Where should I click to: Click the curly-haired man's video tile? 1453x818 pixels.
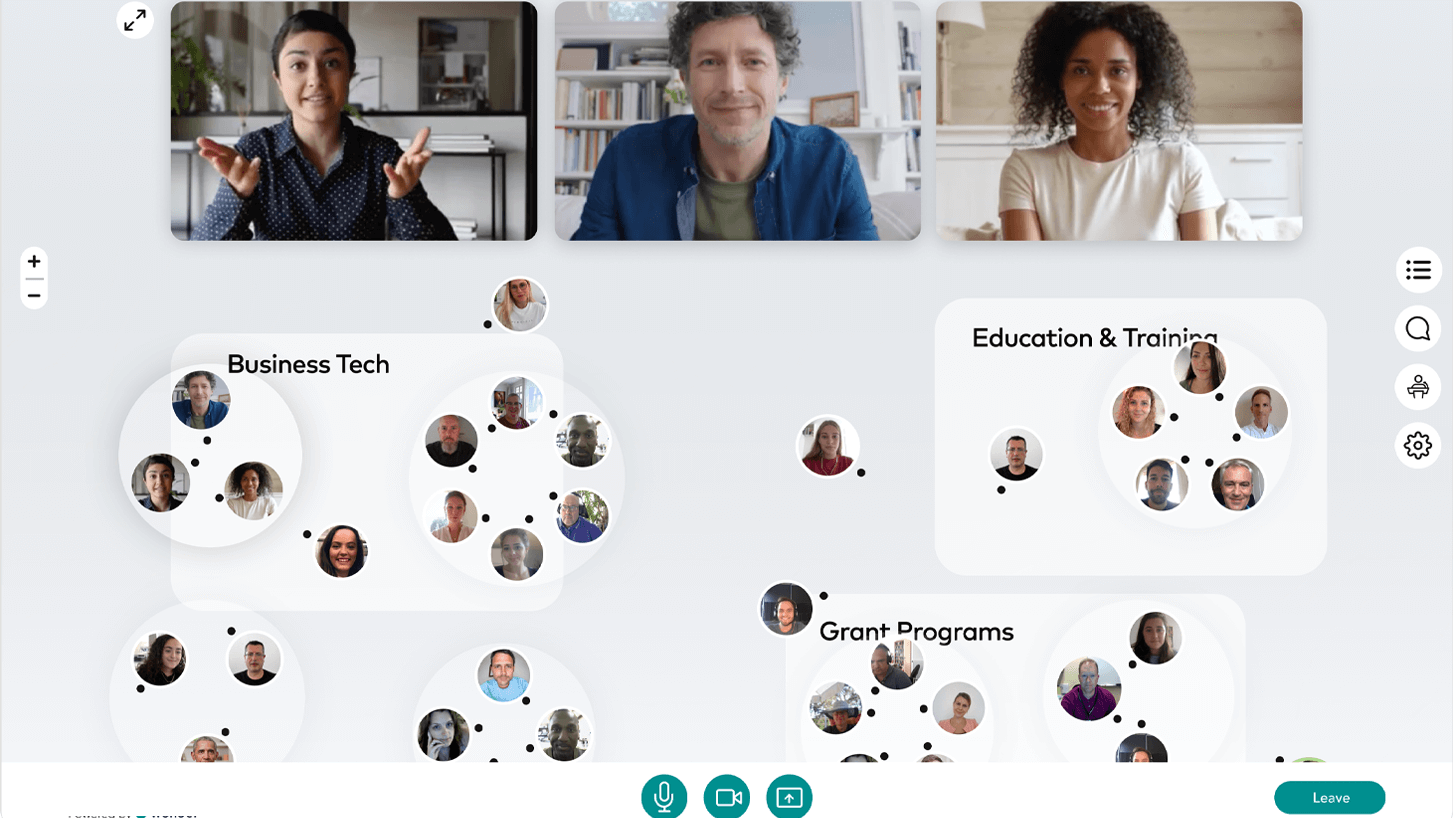(738, 121)
